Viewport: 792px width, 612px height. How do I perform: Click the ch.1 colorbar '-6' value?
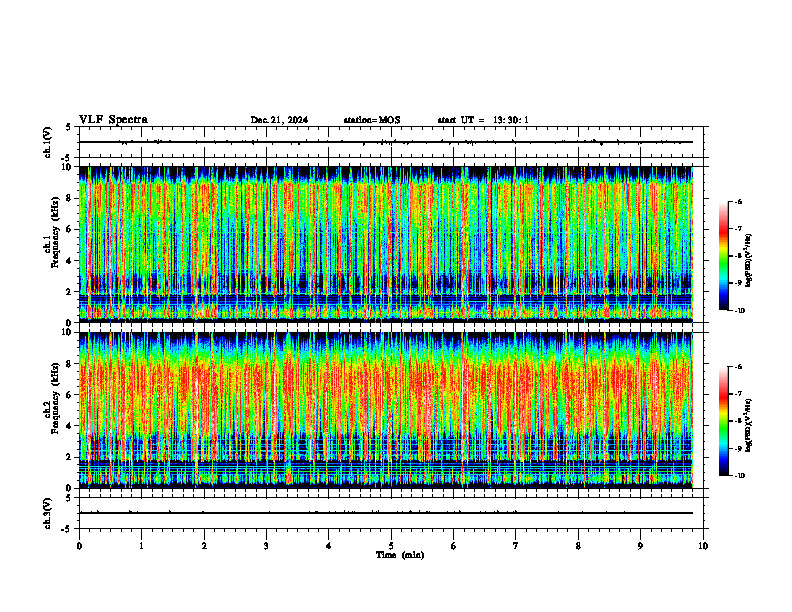738,201
